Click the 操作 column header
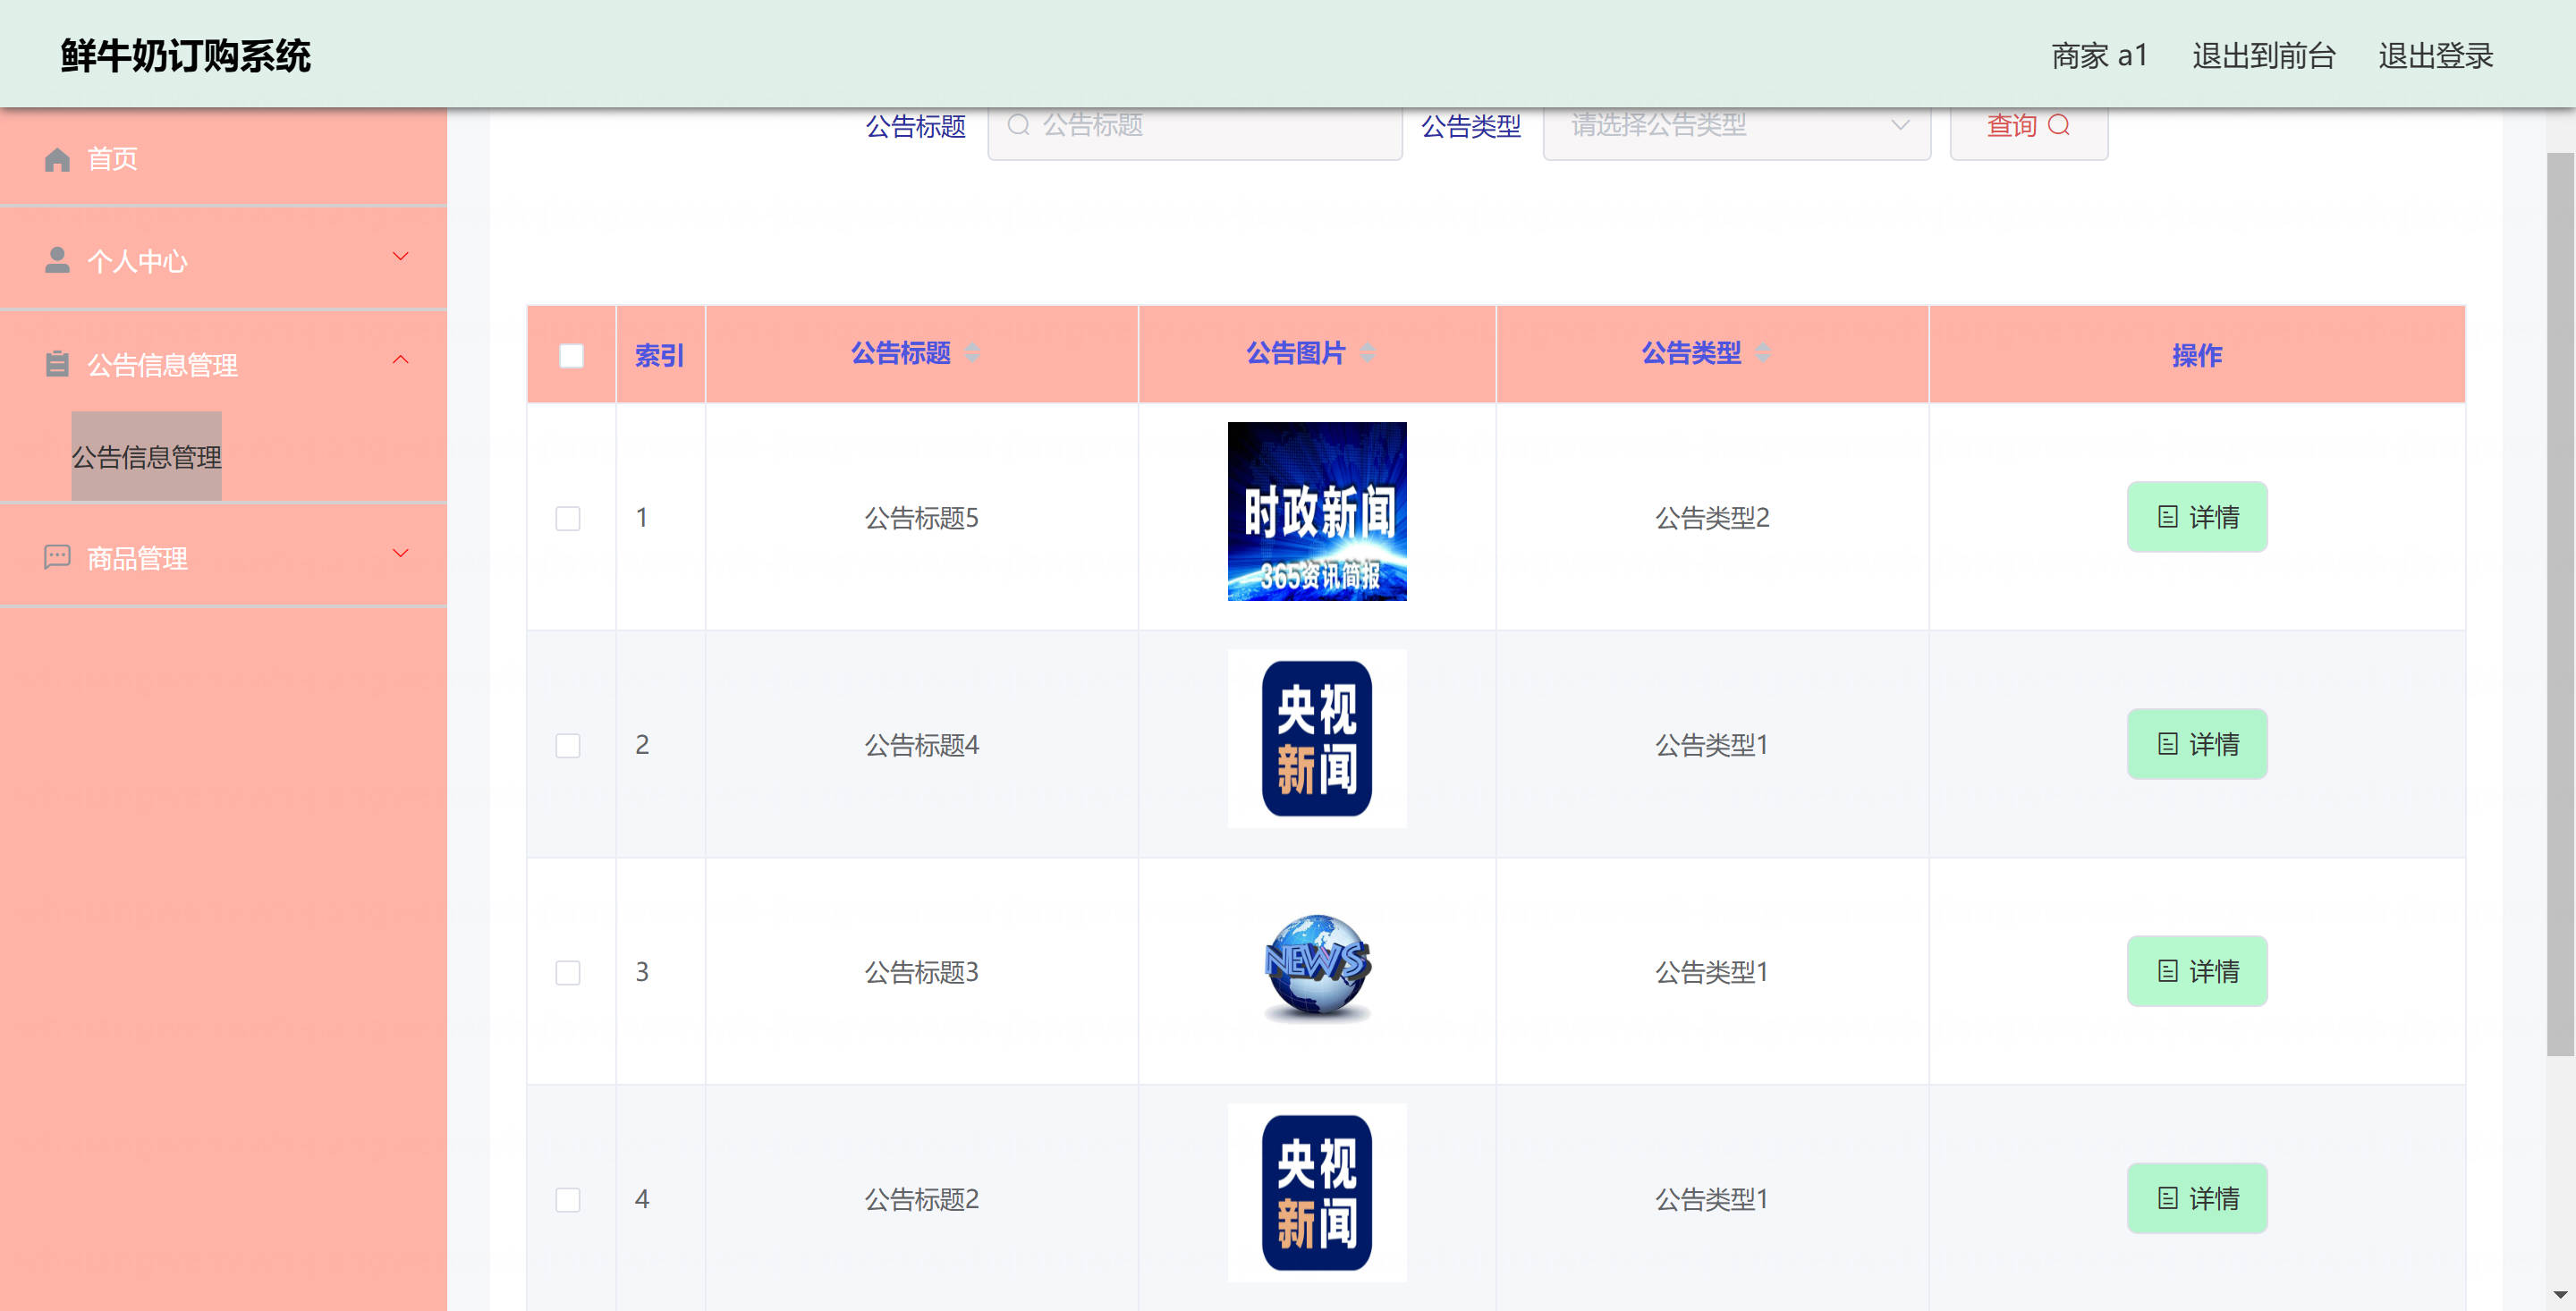 (x=2196, y=355)
